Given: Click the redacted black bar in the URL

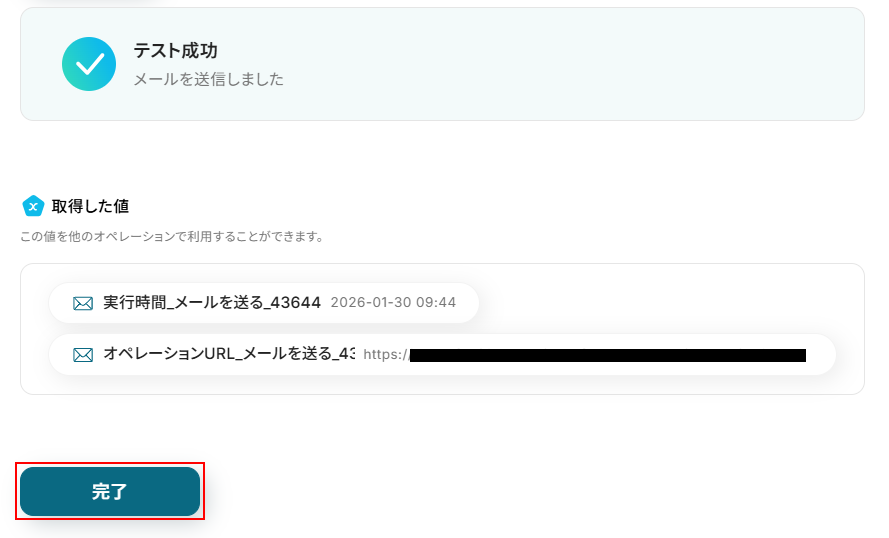Looking at the screenshot, I should tap(608, 355).
